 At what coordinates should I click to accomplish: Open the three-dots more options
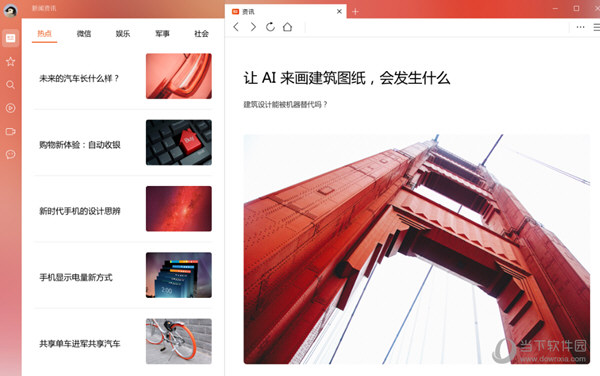click(580, 27)
